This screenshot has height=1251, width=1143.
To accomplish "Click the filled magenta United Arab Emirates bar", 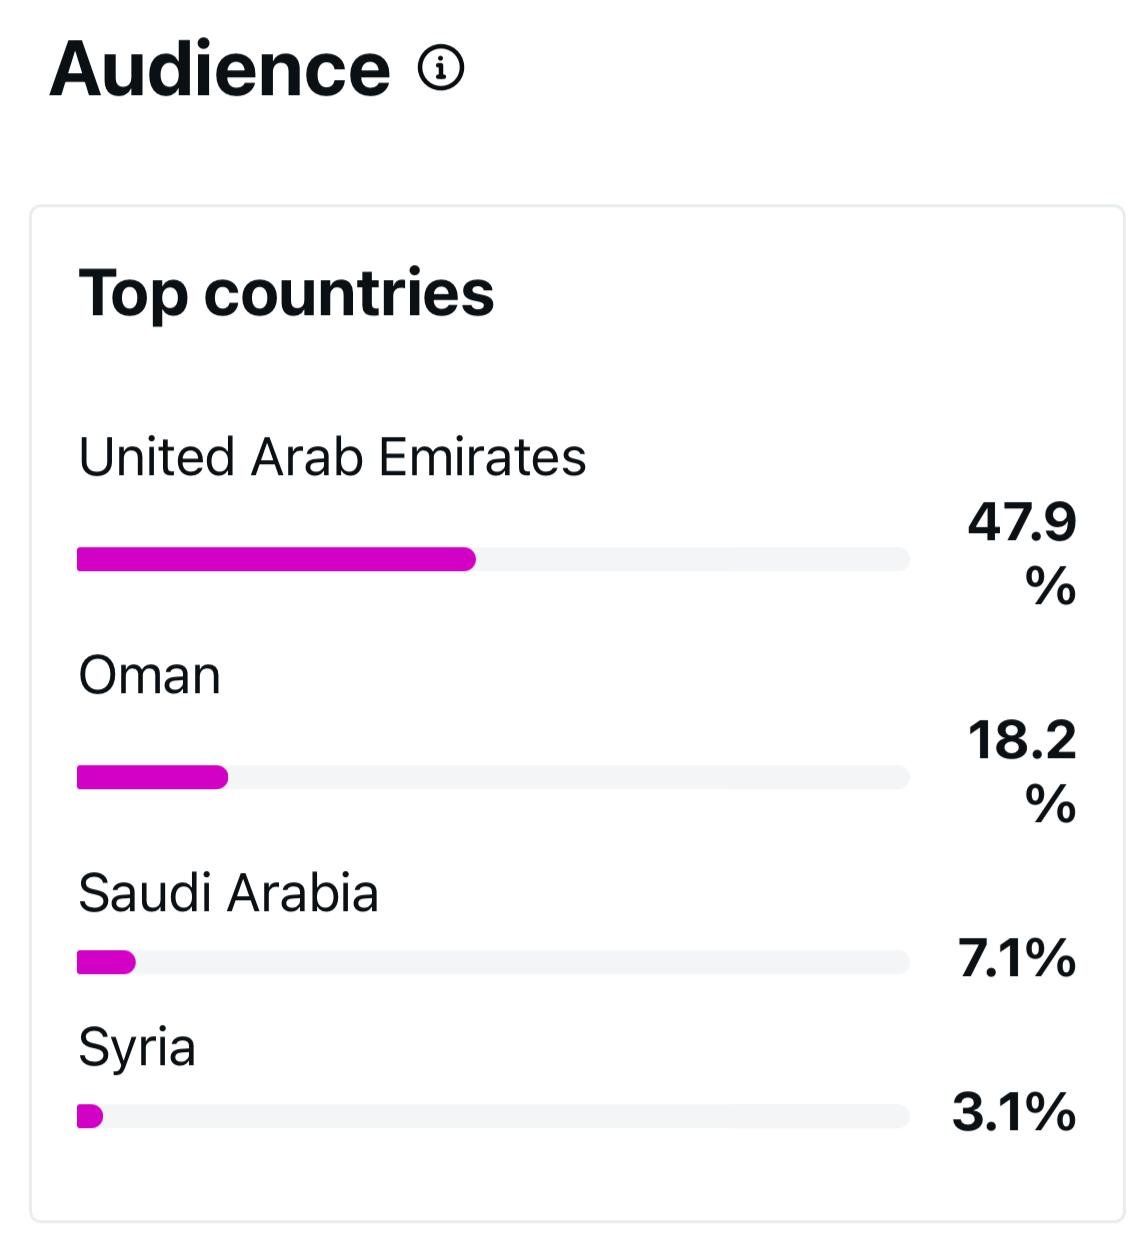I will (276, 559).
